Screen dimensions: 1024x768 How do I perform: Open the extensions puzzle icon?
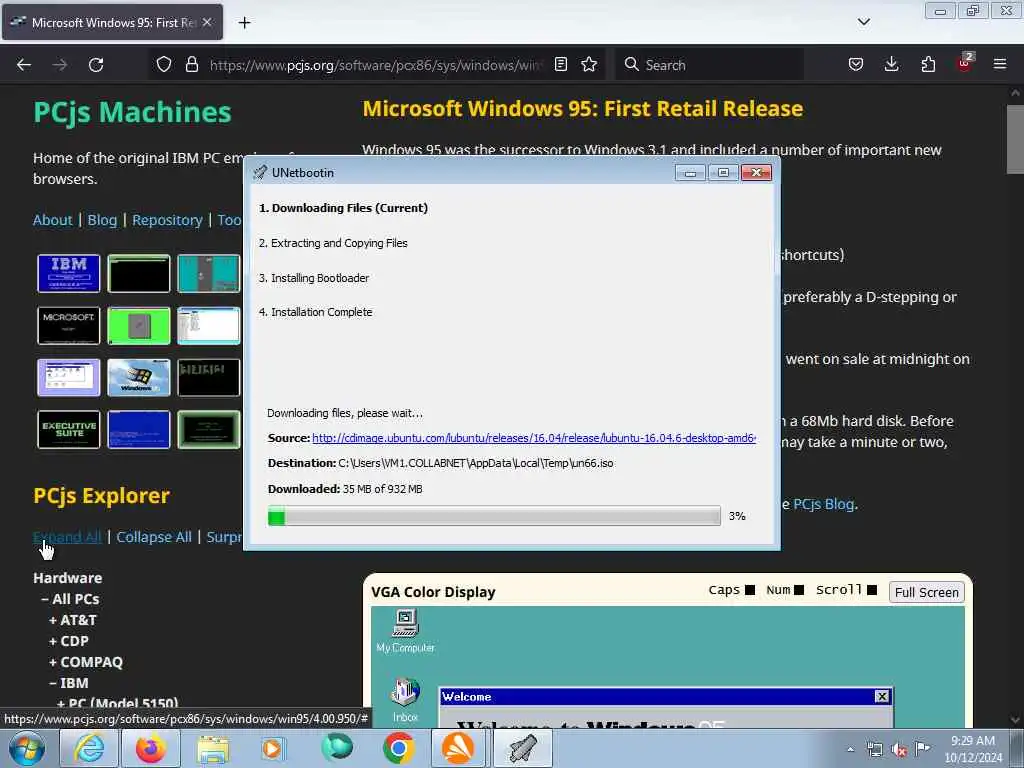(928, 64)
